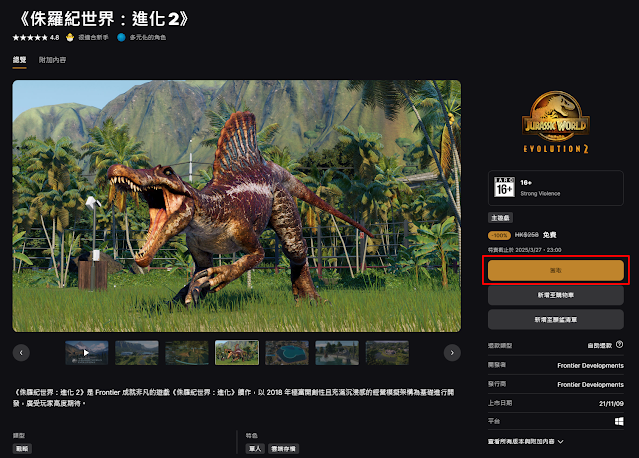This screenshot has width=639, height=458.
Task: Click the 自助退款 refund type value
Action: [x=599, y=346]
